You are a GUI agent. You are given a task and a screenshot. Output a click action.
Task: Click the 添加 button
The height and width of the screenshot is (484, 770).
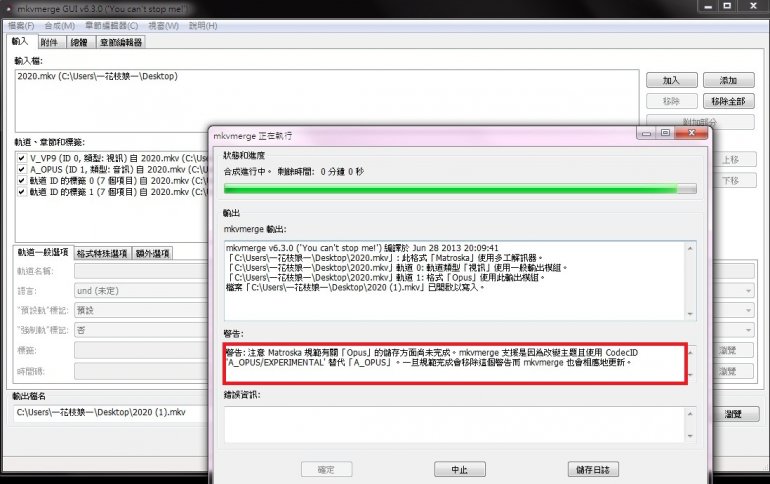[728, 80]
